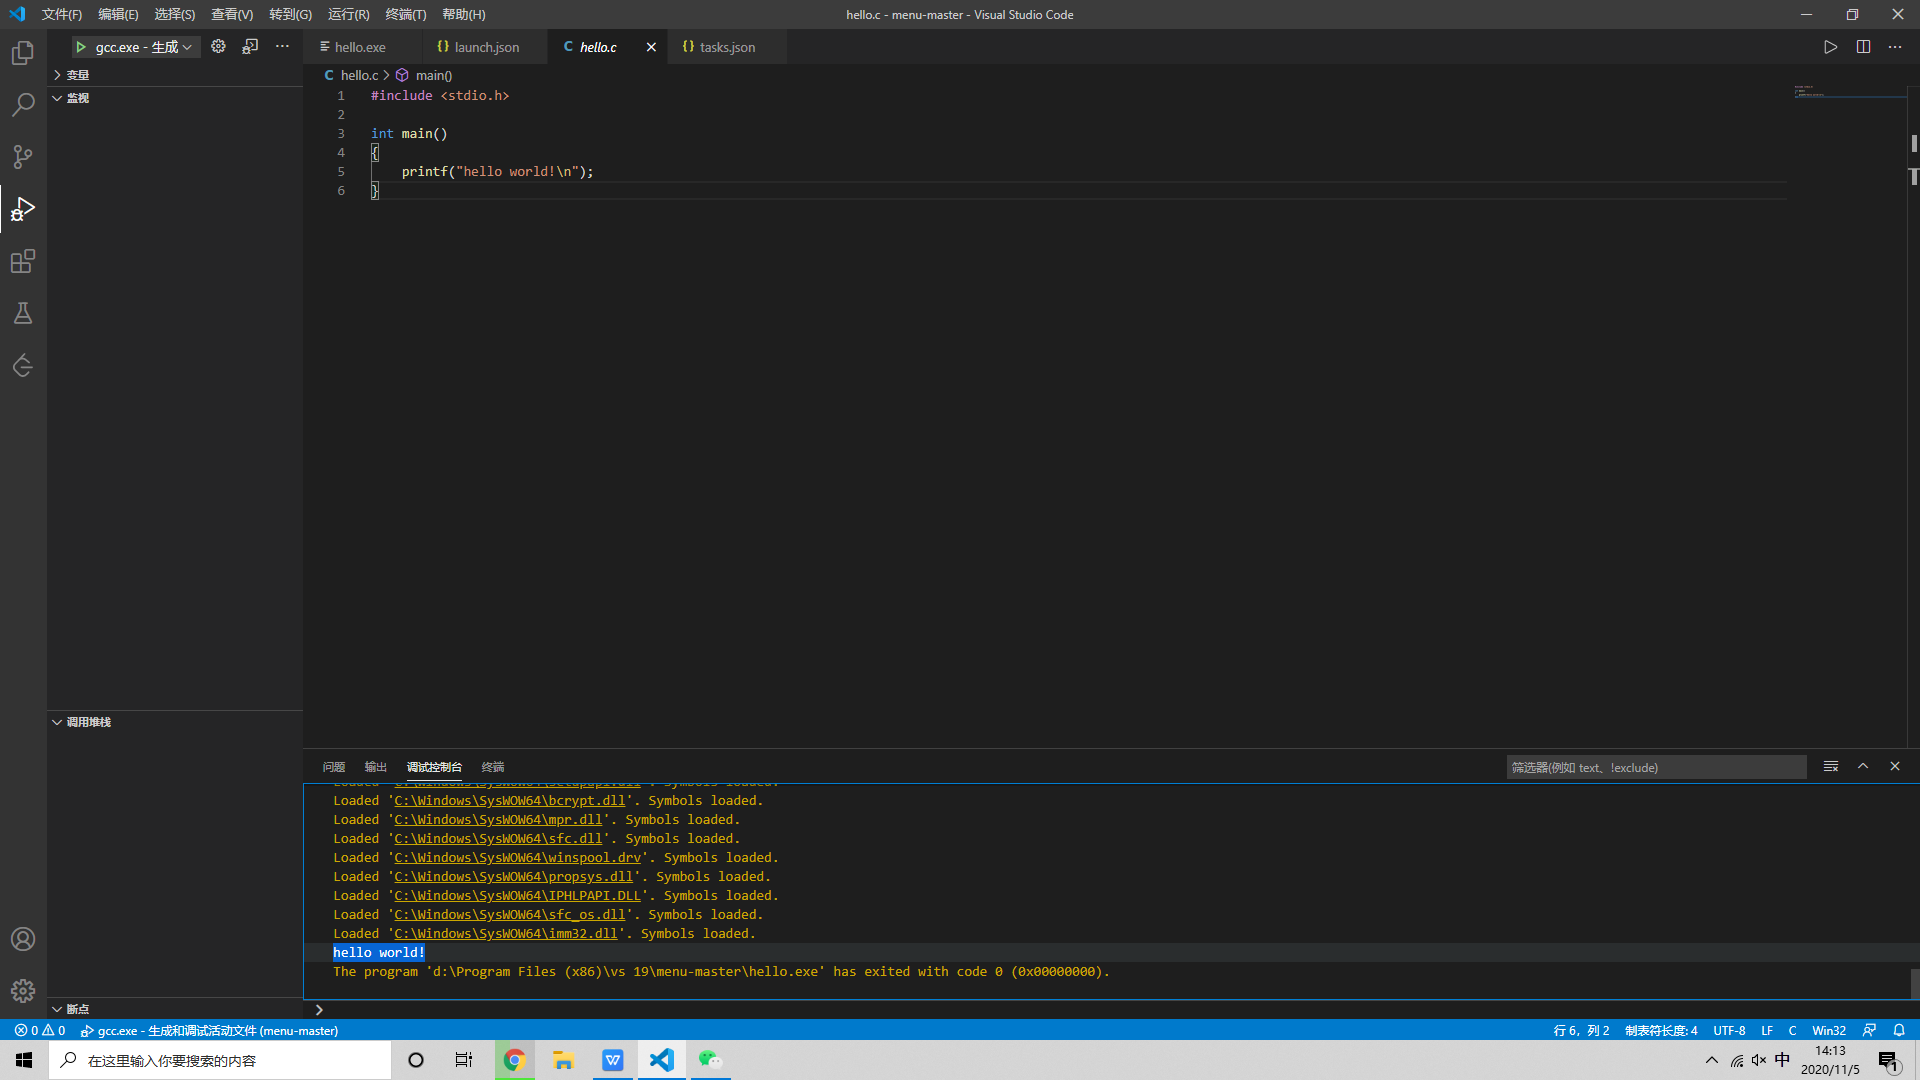The height and width of the screenshot is (1080, 1920).
Task: Click the split editor icon
Action: 1863,47
